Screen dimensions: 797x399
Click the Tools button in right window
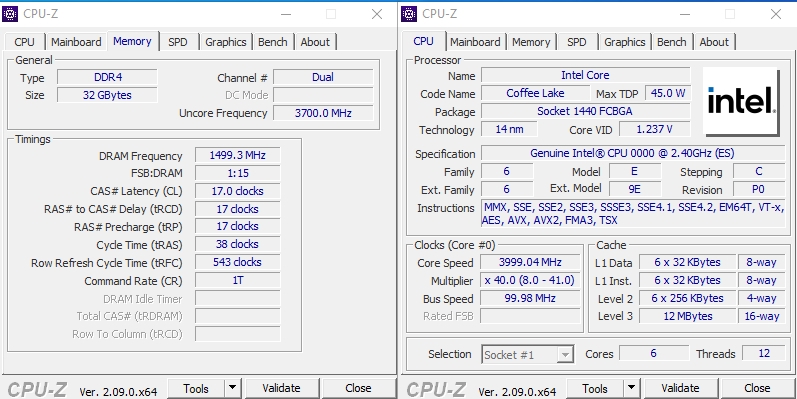click(x=595, y=389)
